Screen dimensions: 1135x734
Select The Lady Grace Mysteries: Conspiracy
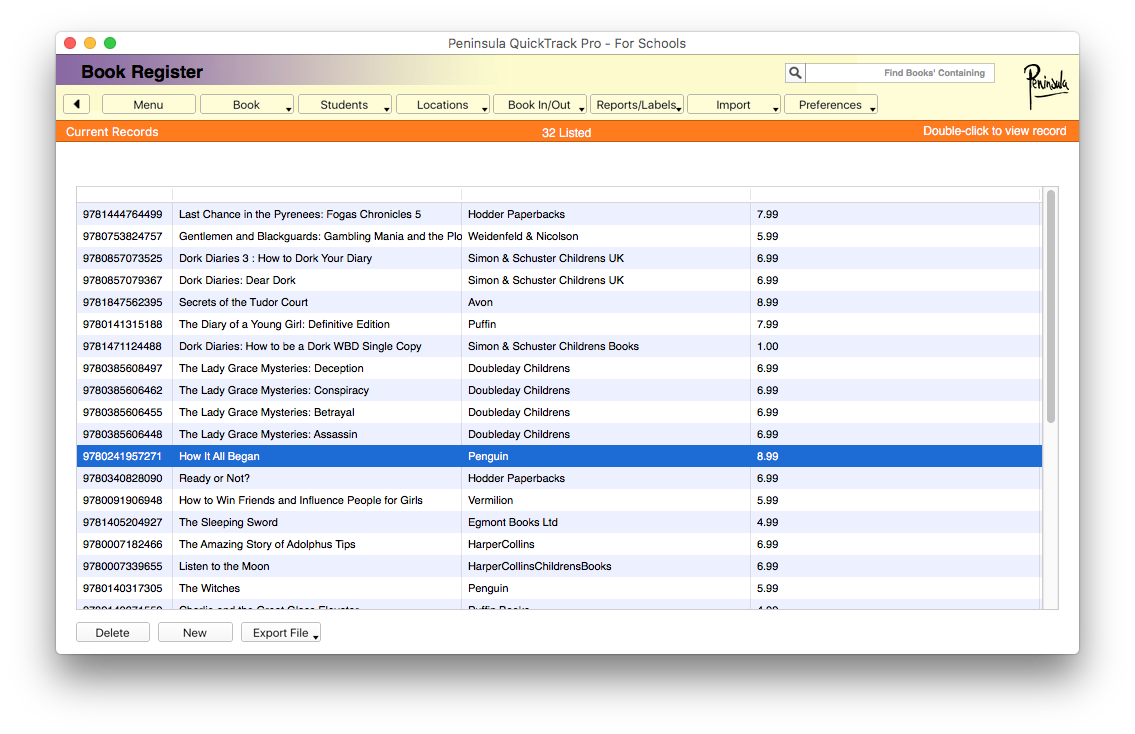click(559, 390)
